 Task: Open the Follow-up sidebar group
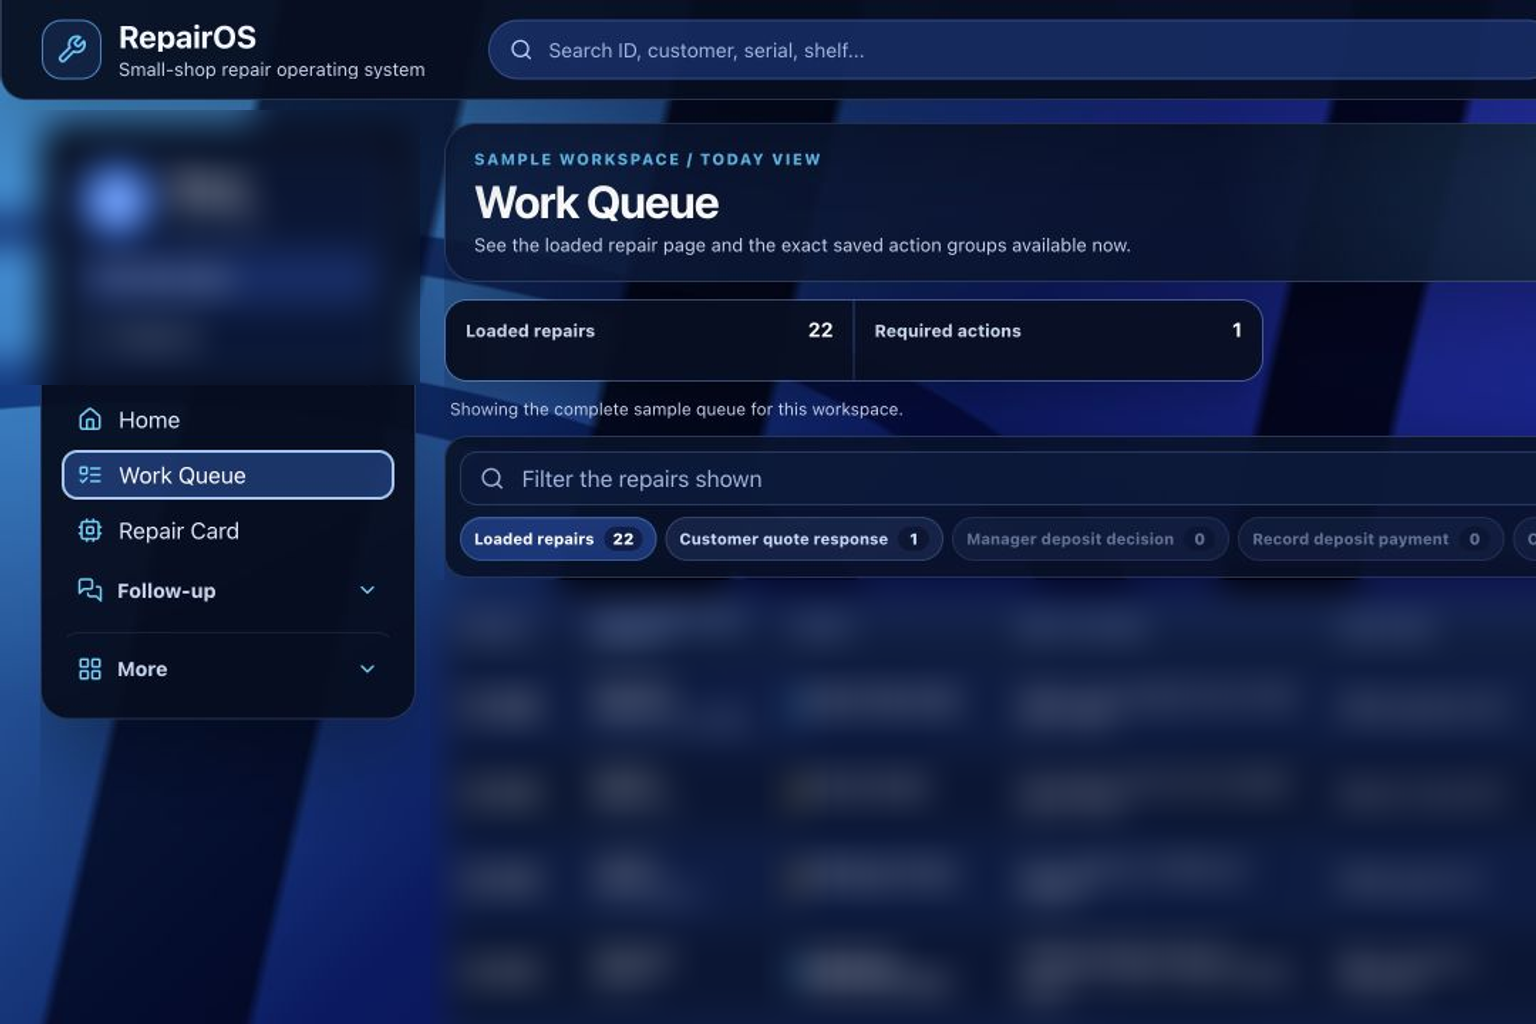click(x=228, y=590)
